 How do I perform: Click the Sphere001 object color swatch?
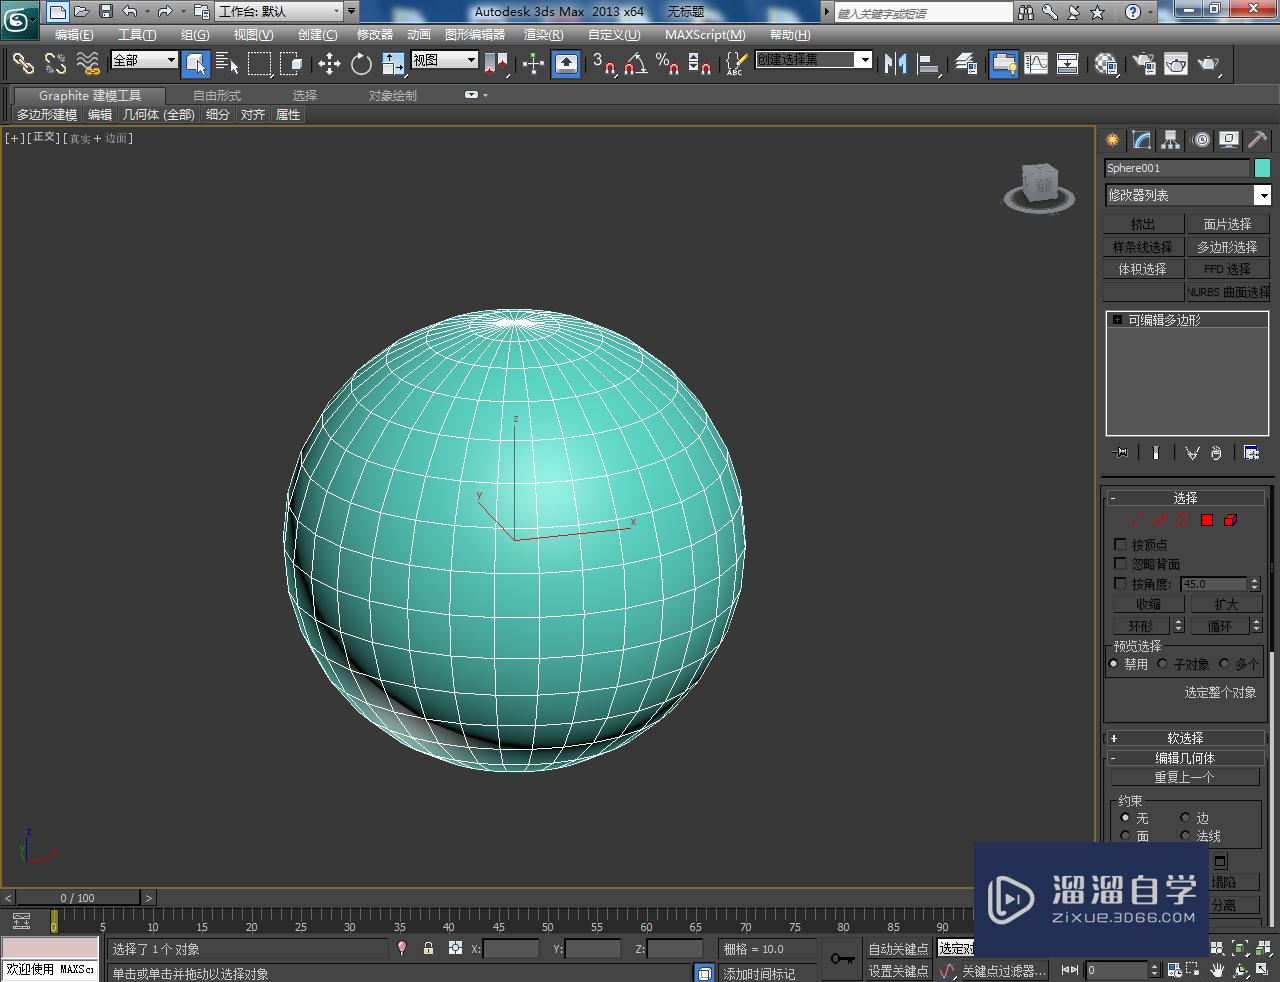click(x=1262, y=168)
